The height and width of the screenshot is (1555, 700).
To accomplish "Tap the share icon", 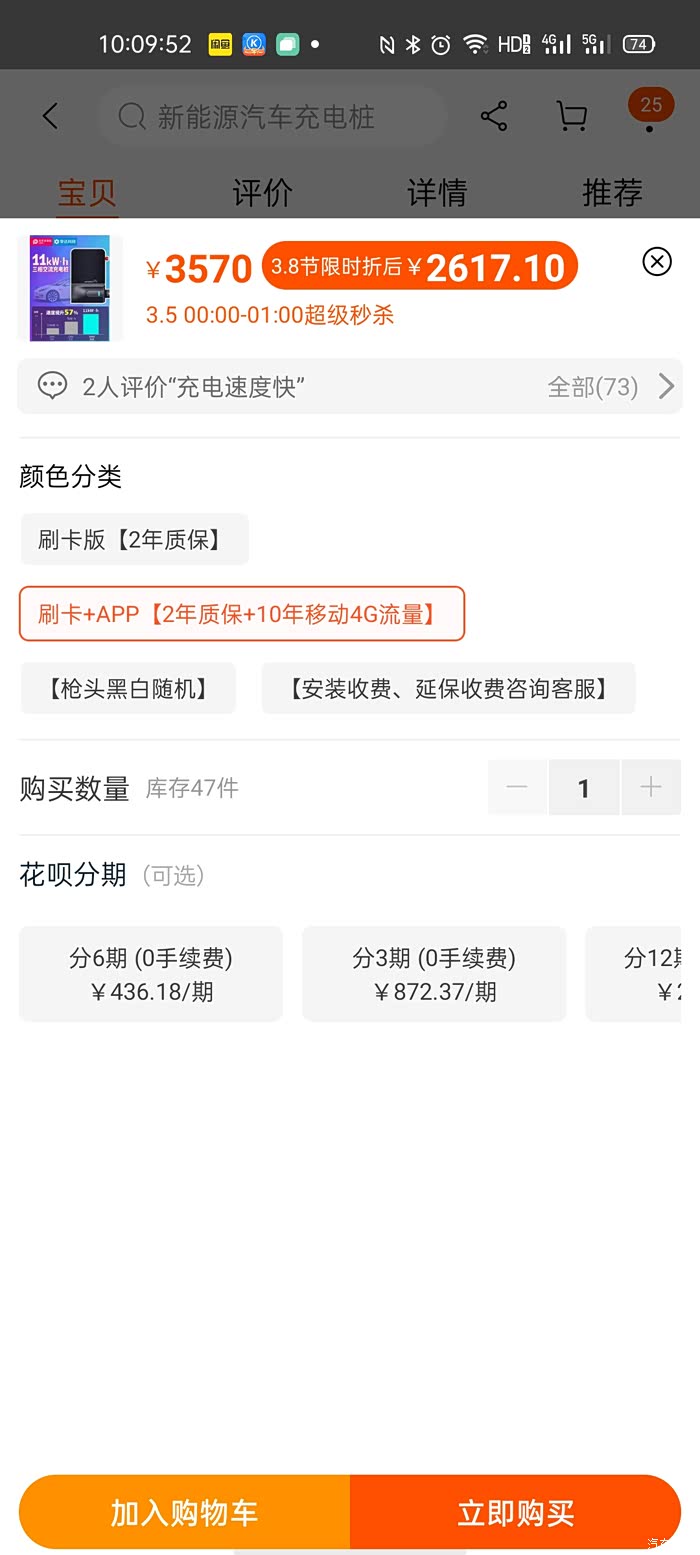I will tap(494, 117).
